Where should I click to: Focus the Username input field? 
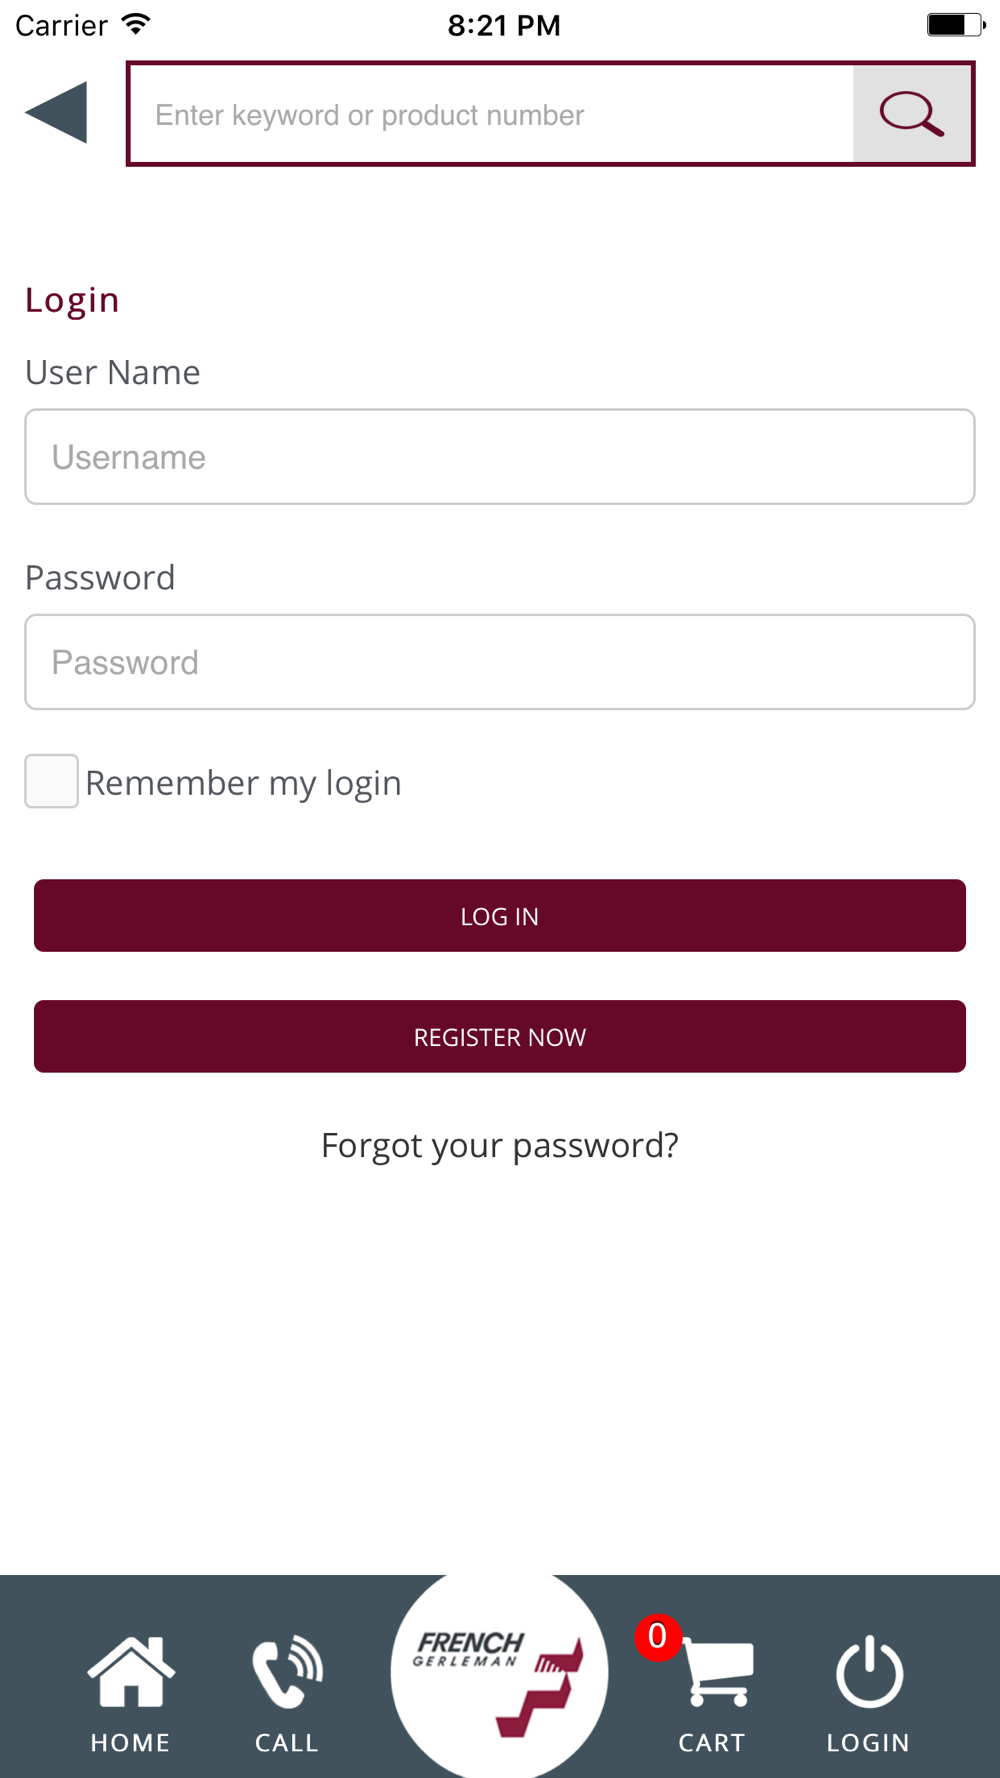point(500,457)
